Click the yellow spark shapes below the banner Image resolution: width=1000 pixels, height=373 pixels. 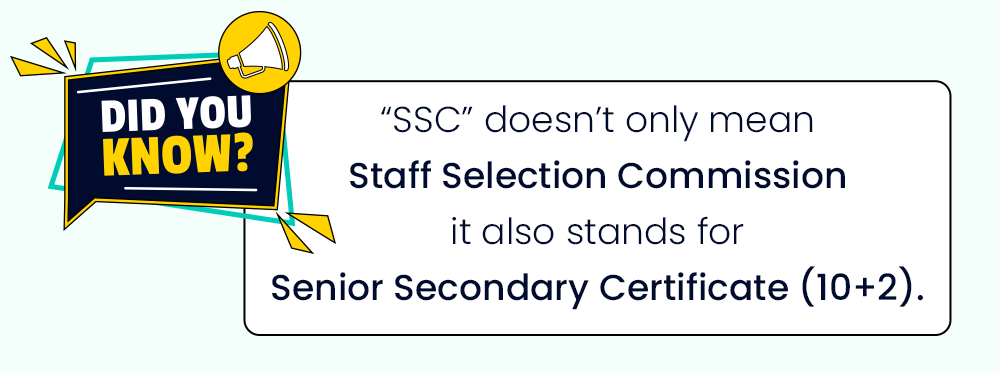(305, 231)
